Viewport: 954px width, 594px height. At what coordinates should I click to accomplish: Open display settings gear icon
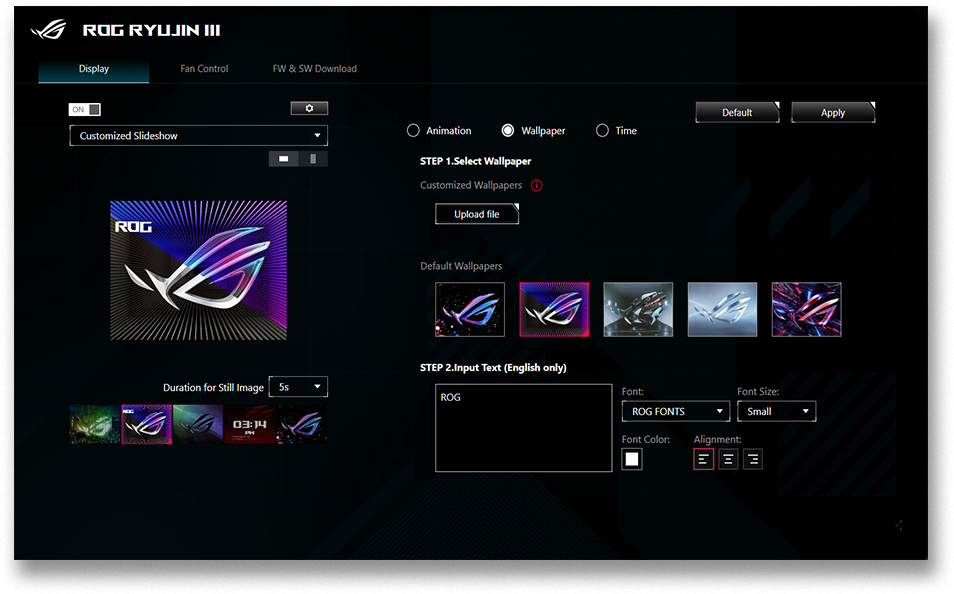pyautogui.click(x=309, y=108)
